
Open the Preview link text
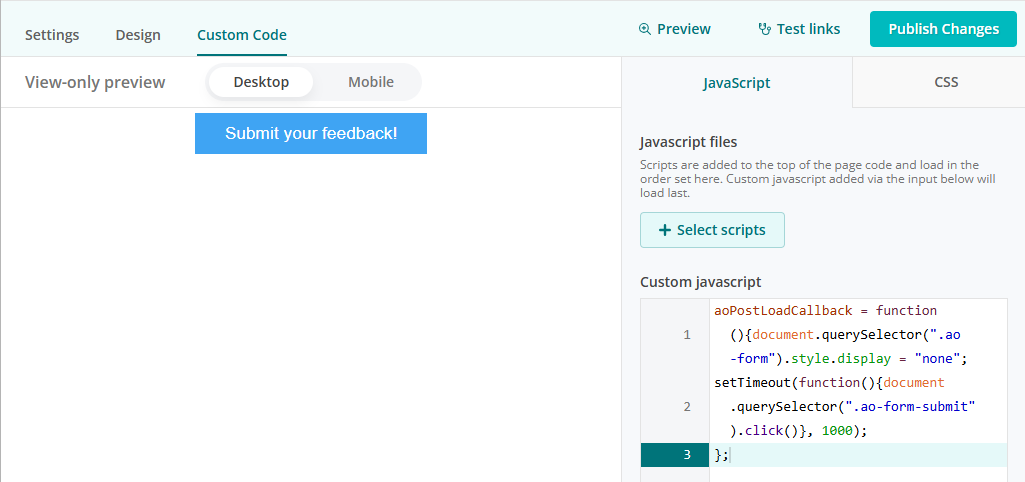[x=684, y=29]
